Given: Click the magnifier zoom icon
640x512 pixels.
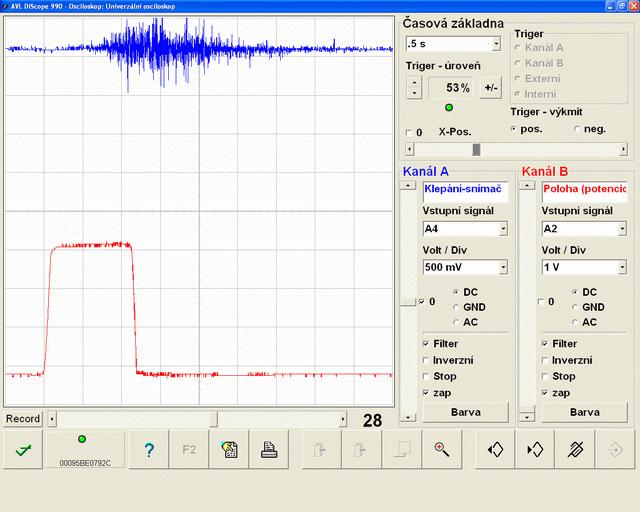Looking at the screenshot, I should 441,450.
